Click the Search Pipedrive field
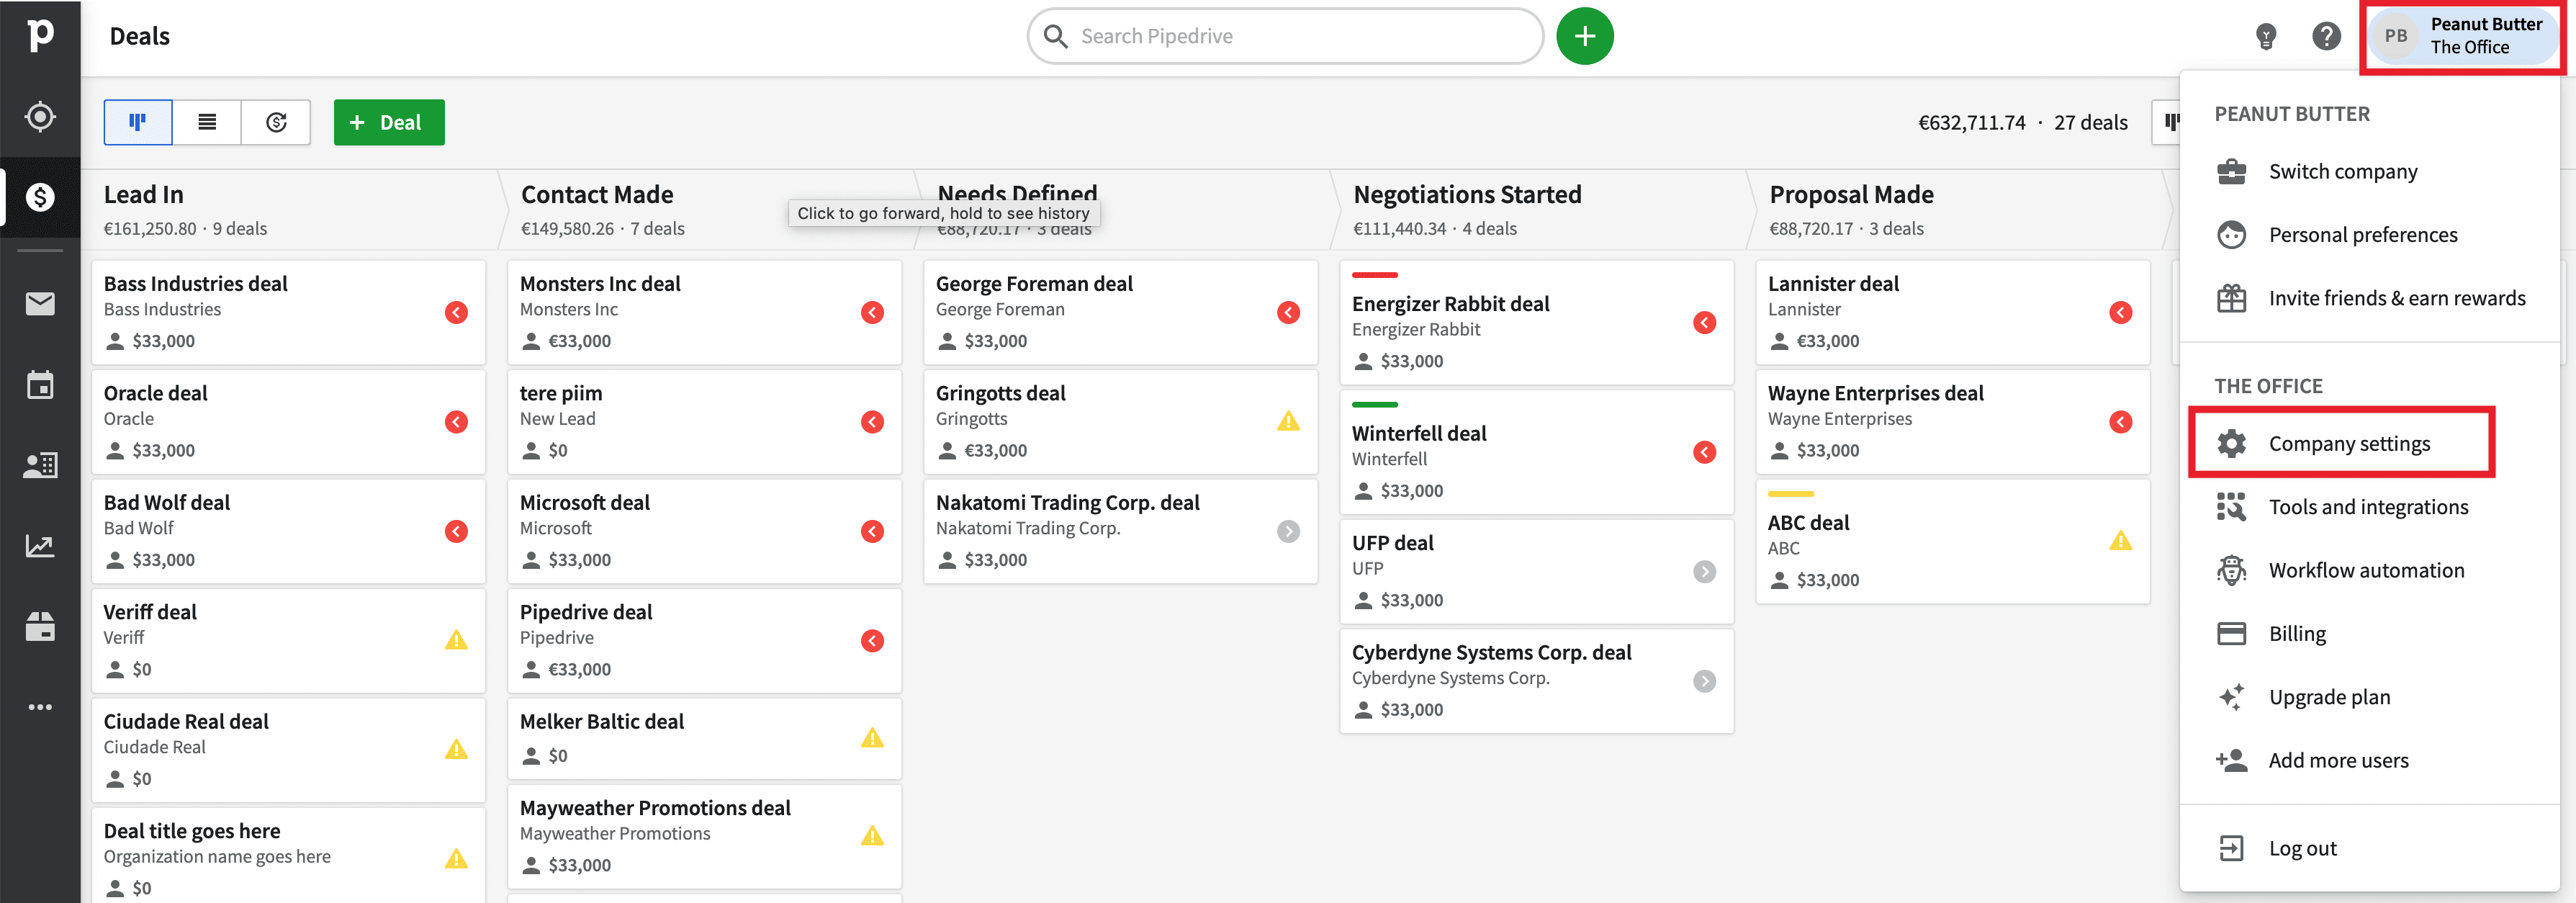The height and width of the screenshot is (903, 2576). [1285, 37]
